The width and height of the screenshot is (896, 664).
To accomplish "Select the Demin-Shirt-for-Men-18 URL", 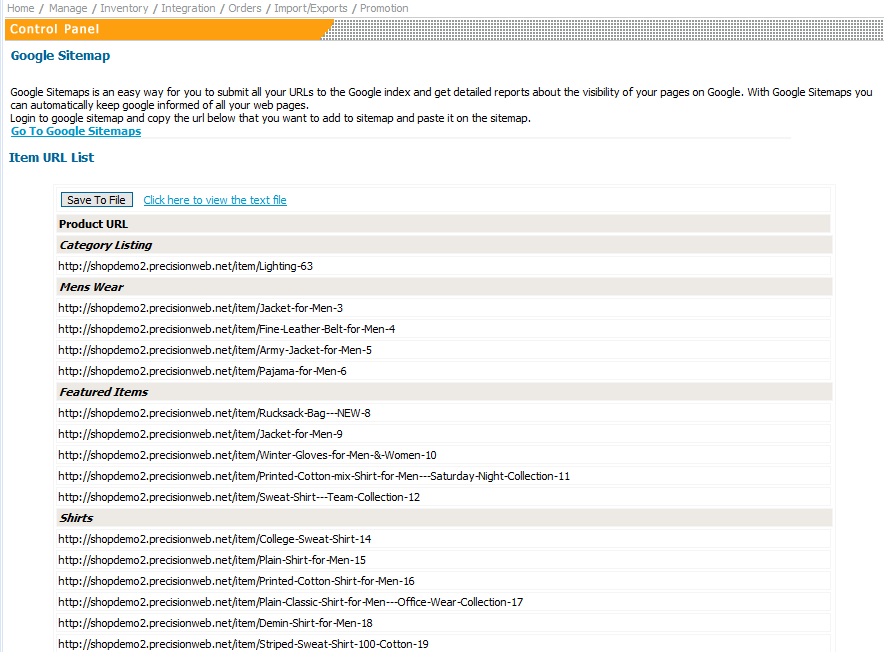I will pos(215,623).
